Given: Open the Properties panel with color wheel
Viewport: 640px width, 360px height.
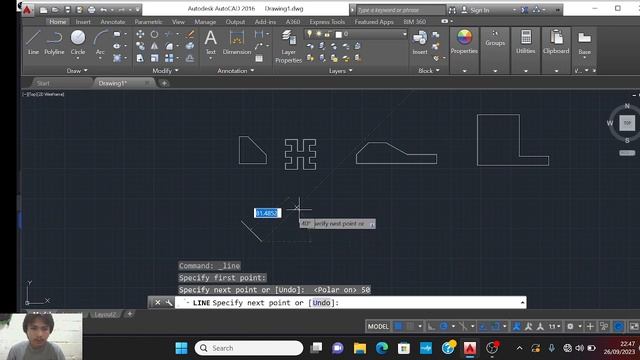Looking at the screenshot, I should coord(464,42).
